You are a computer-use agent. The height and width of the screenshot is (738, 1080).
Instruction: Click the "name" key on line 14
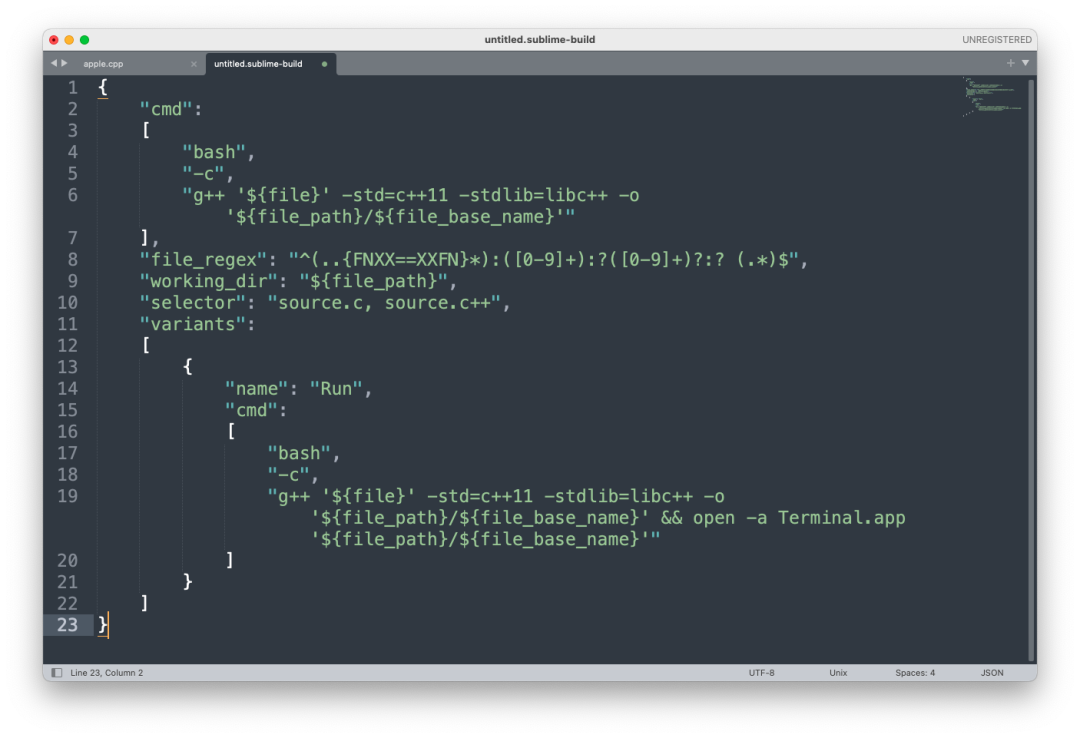pos(256,389)
